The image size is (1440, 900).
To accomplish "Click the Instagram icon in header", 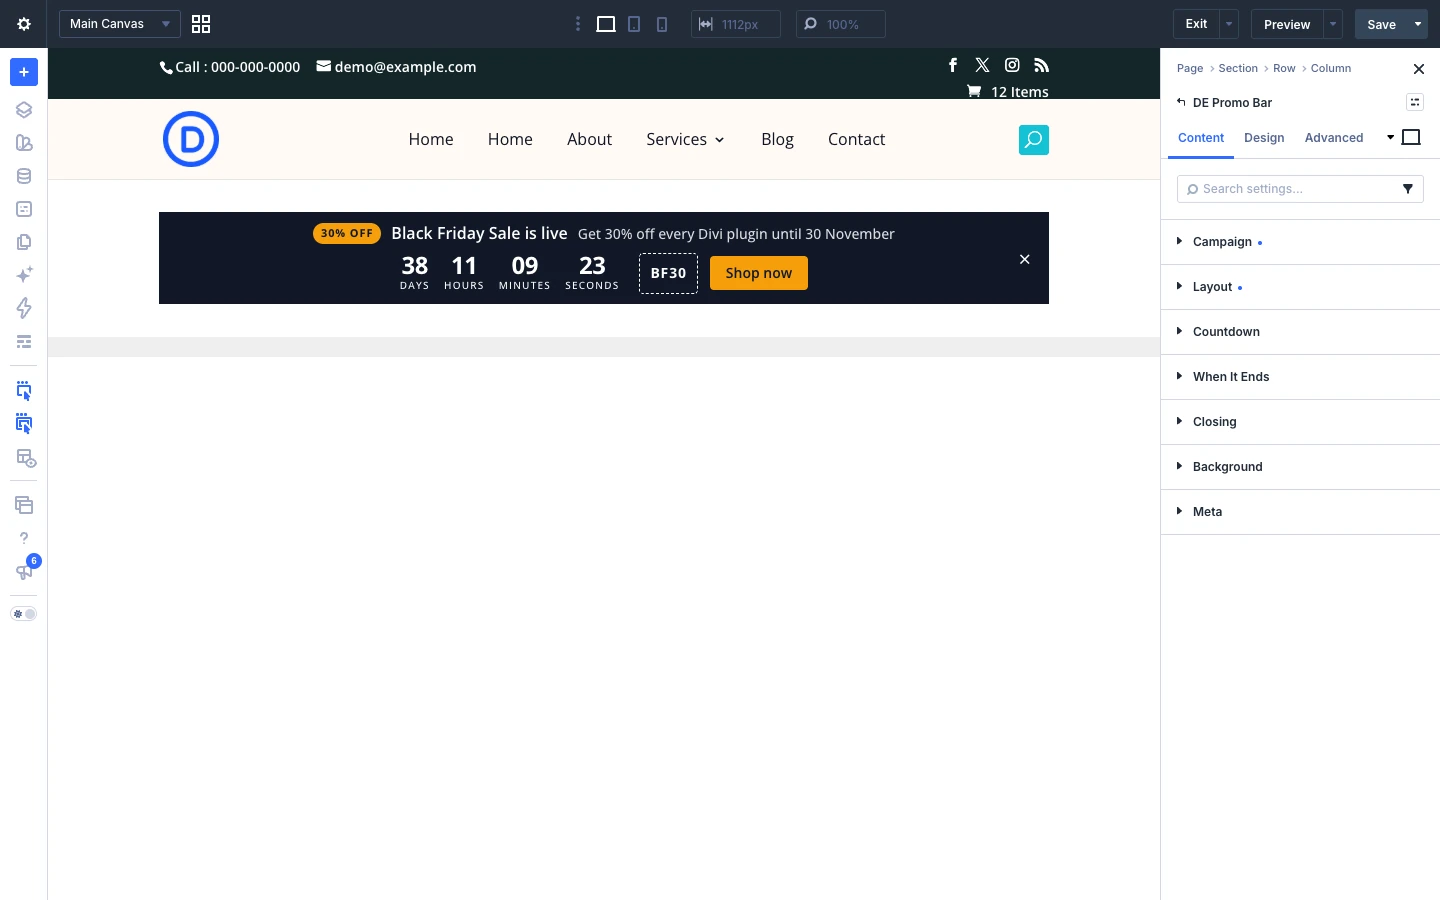I will coord(1012,65).
